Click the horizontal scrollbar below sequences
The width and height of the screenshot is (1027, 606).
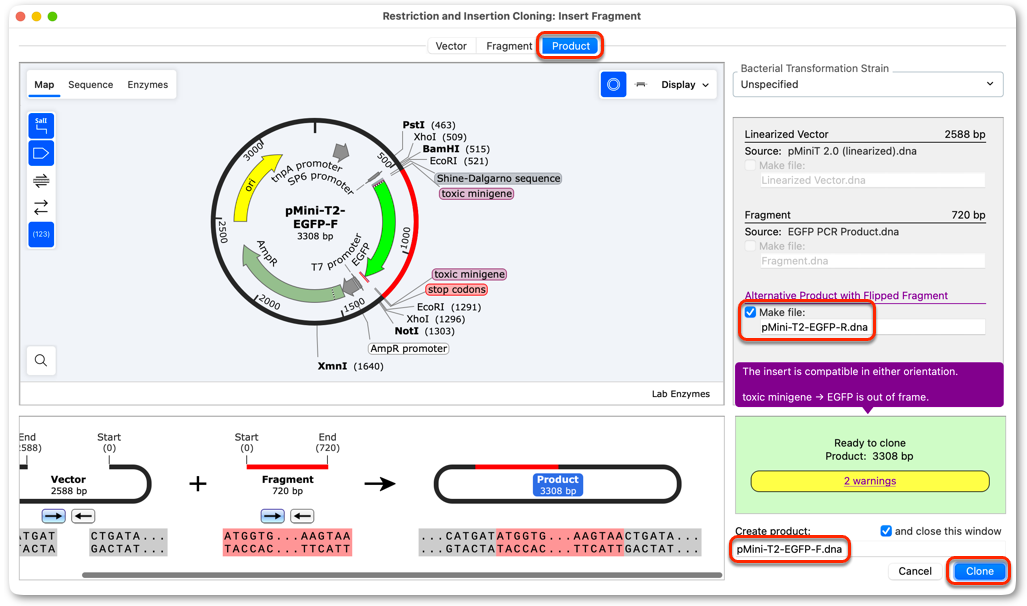pos(401,575)
